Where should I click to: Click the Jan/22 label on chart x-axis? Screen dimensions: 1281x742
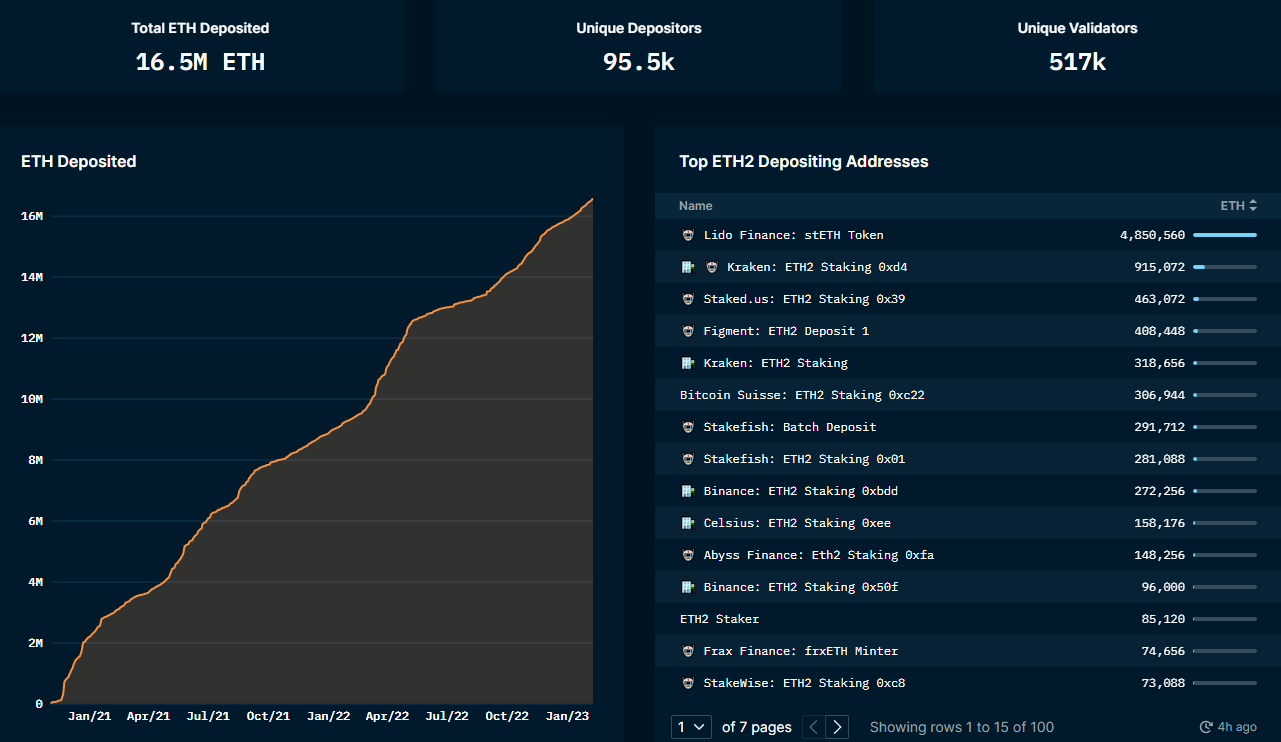pyautogui.click(x=328, y=716)
